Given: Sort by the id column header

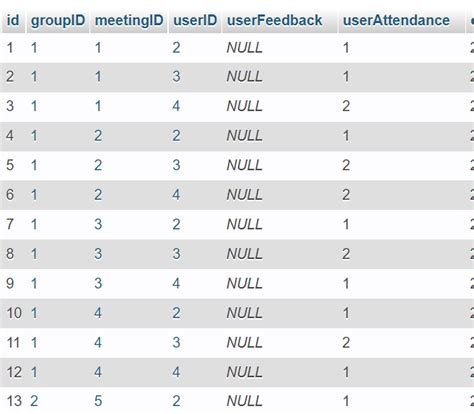Looking at the screenshot, I should [x=13, y=21].
